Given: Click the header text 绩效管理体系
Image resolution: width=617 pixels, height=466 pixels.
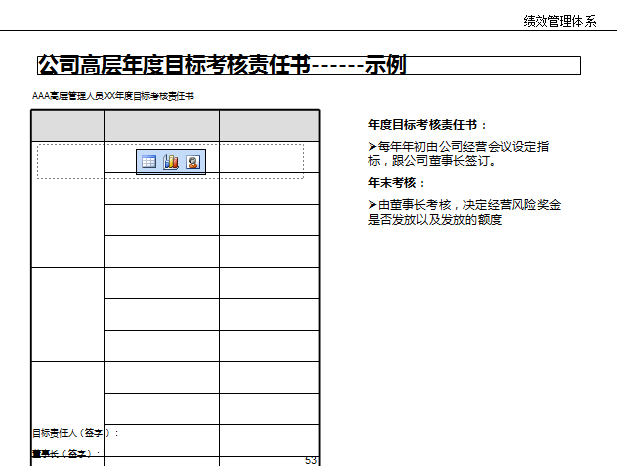Looking at the screenshot, I should [x=560, y=21].
